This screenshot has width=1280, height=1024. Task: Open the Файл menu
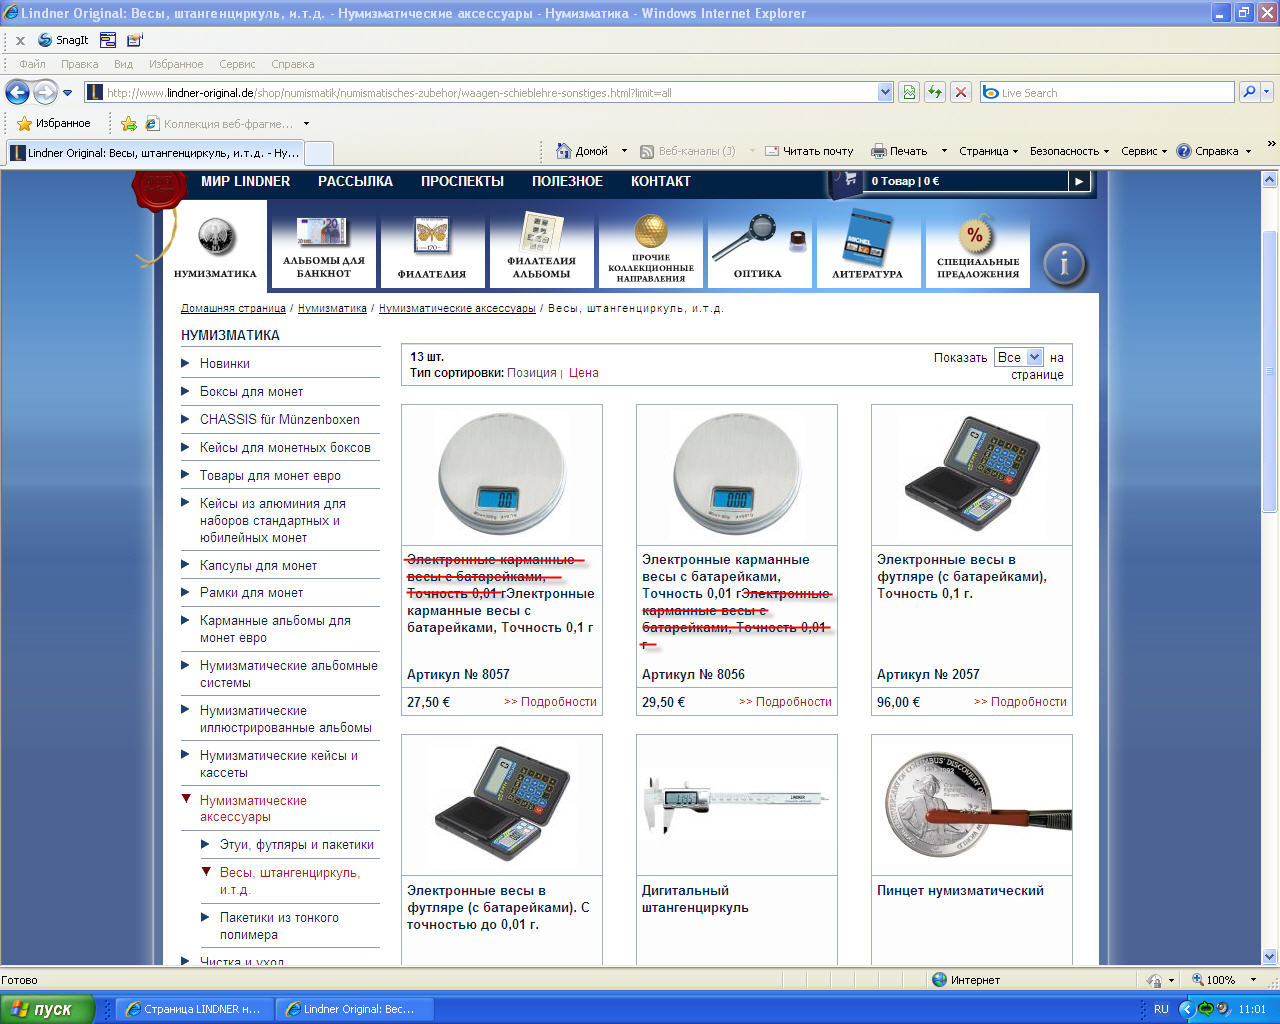[x=32, y=64]
